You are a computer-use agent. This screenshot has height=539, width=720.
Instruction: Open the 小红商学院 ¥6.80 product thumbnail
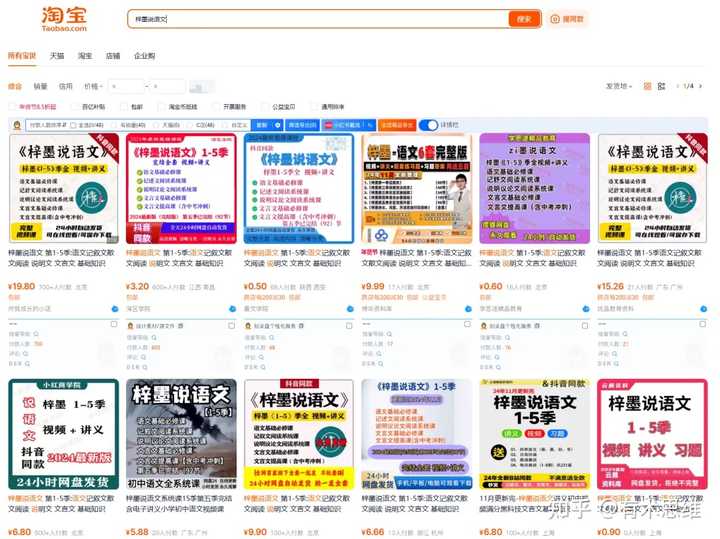pyautogui.click(x=64, y=434)
